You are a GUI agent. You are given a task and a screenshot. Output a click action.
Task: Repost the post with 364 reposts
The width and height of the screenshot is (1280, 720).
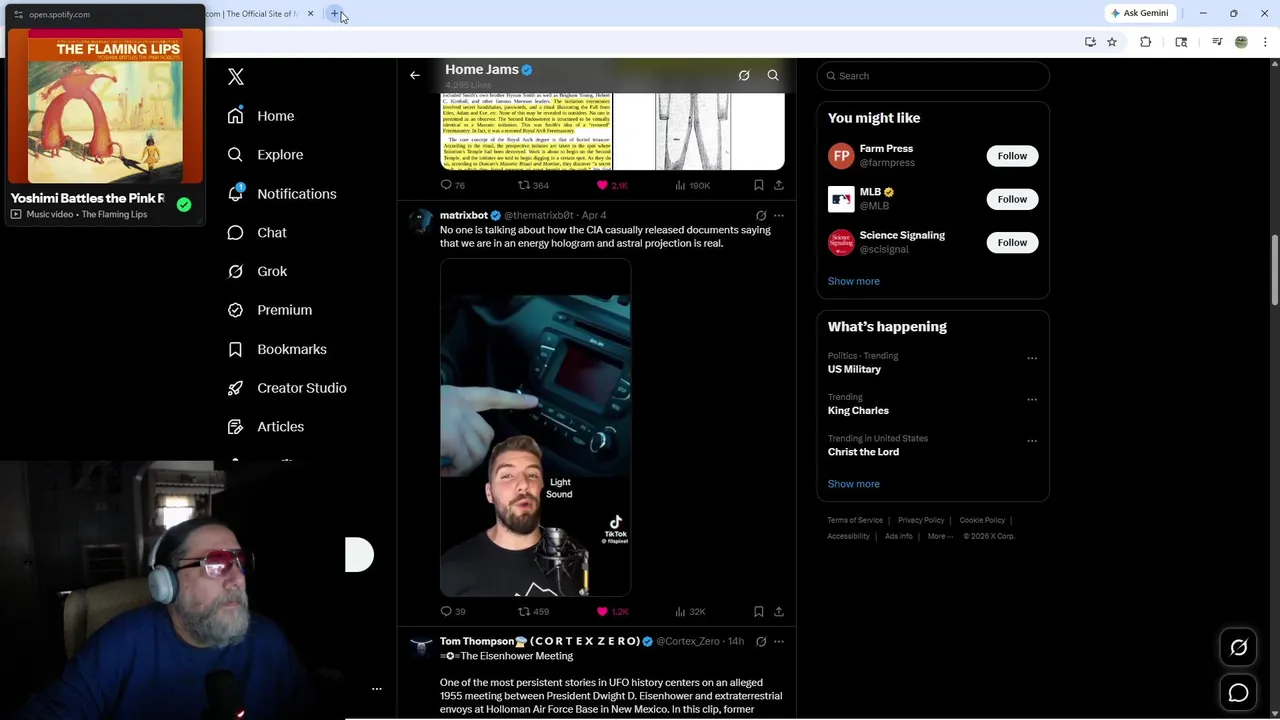[533, 185]
